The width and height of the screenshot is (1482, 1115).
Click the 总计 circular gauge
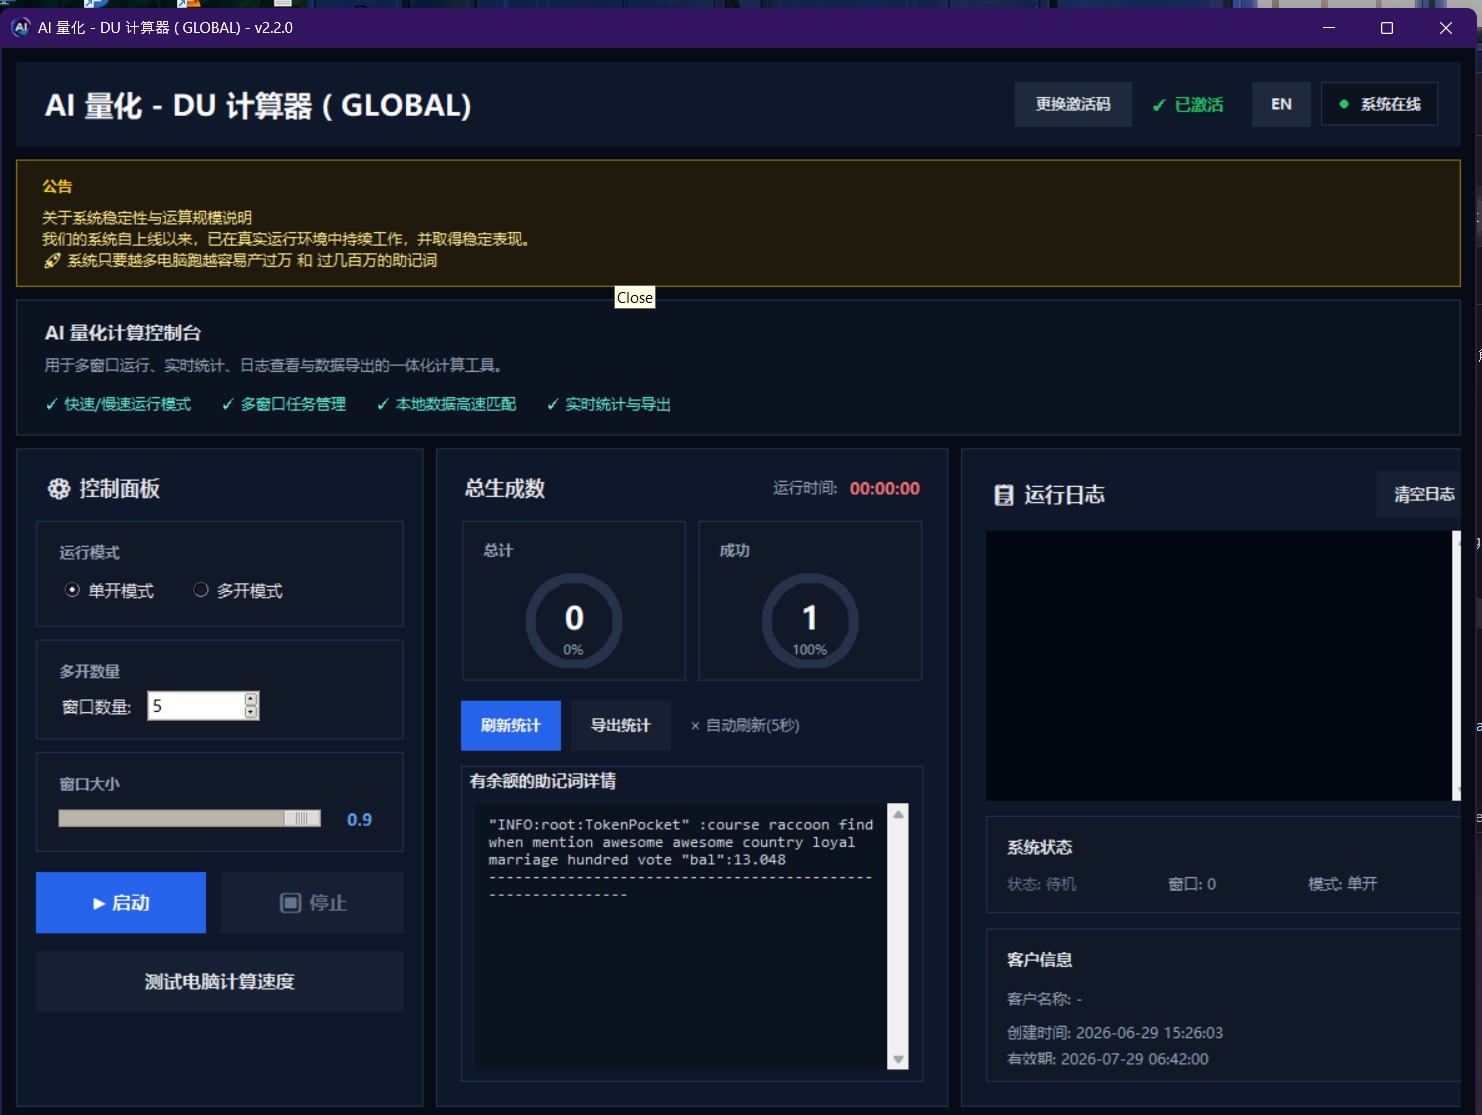coord(574,621)
